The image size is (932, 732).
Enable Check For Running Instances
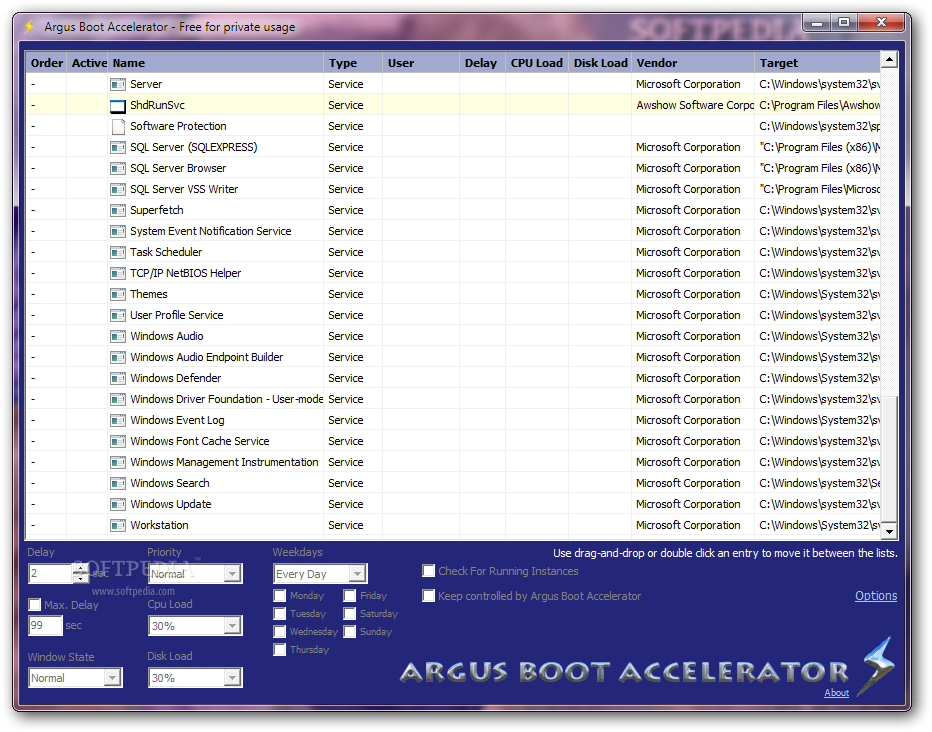(428, 571)
